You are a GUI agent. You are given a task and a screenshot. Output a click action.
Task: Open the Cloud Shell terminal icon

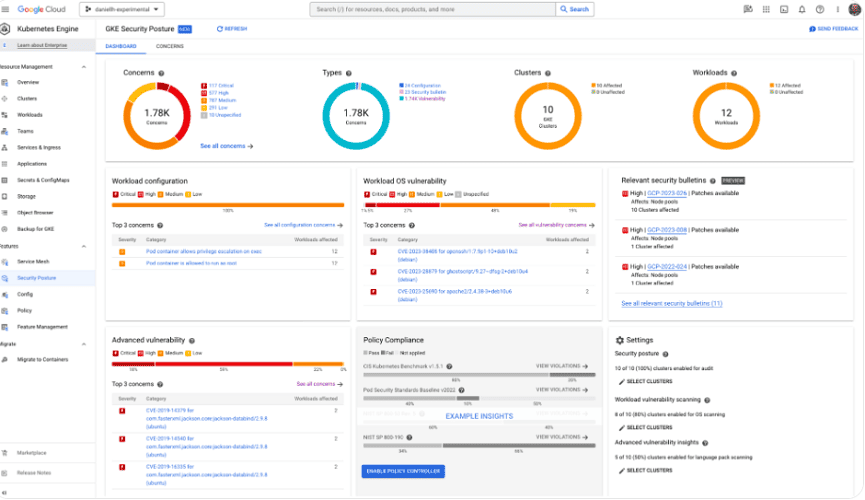784,9
